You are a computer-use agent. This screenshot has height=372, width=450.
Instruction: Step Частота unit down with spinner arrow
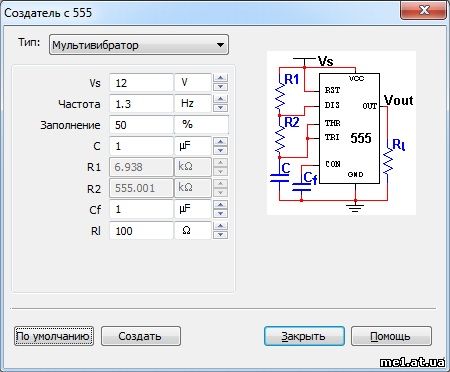(220, 108)
